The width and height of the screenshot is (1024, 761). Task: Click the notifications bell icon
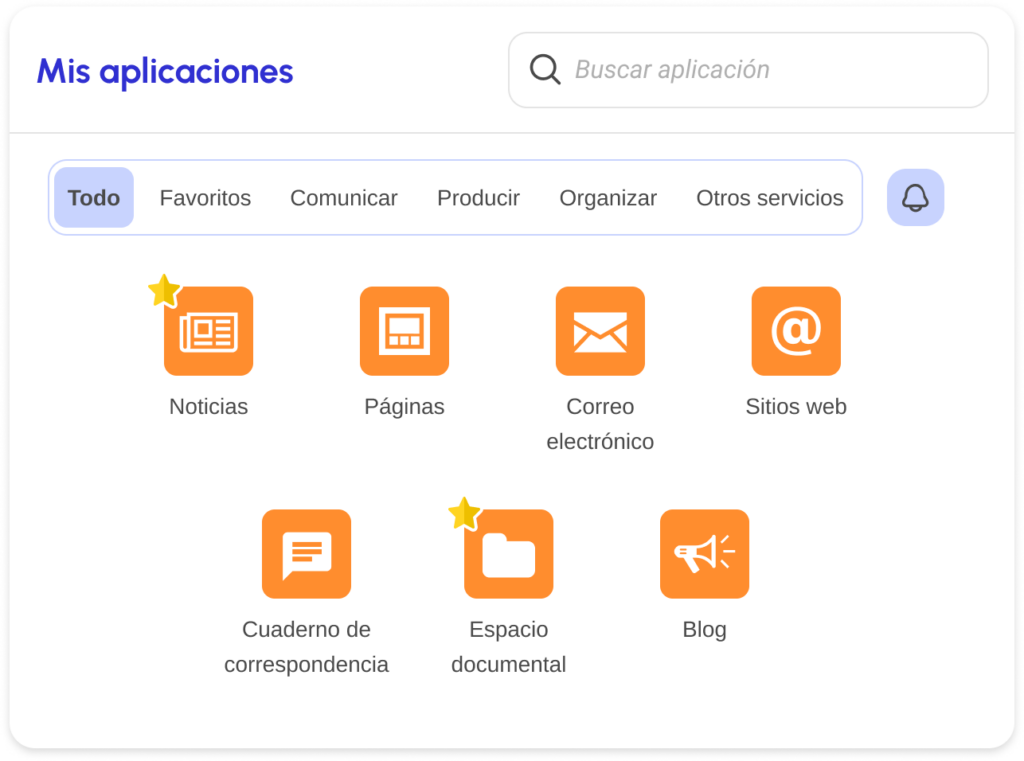click(x=915, y=197)
